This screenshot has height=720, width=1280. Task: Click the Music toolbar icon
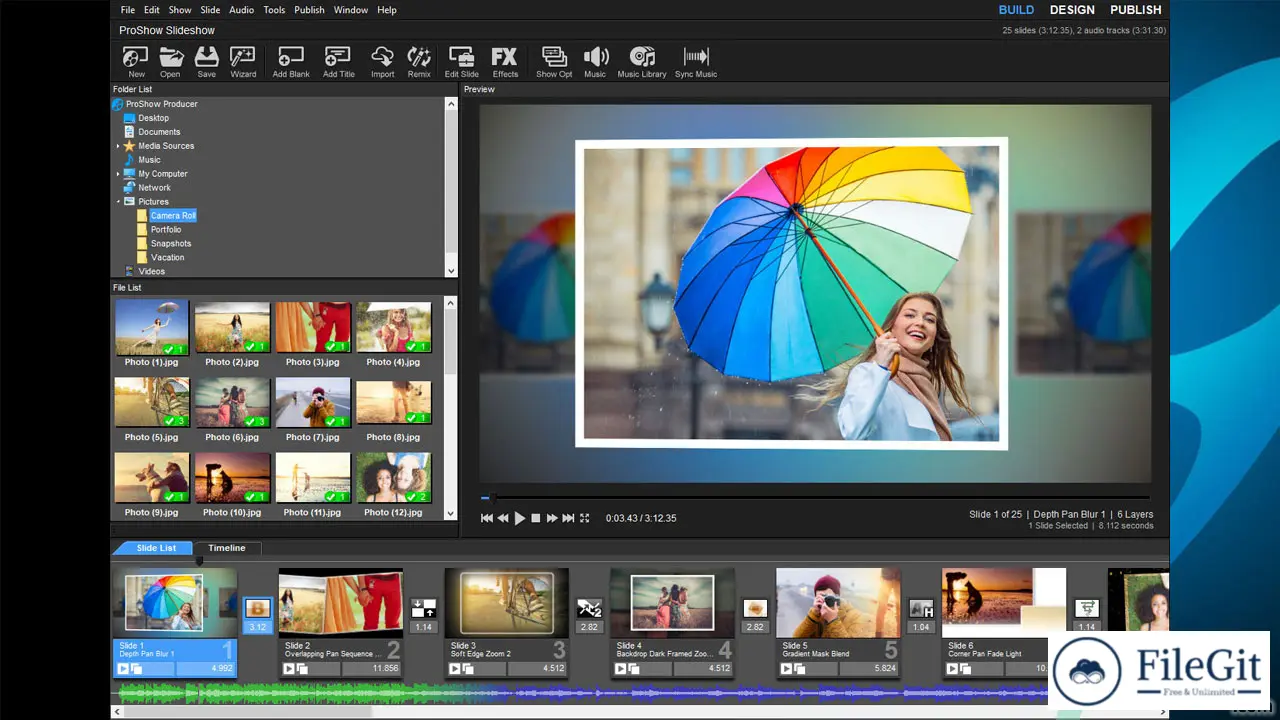pos(595,61)
